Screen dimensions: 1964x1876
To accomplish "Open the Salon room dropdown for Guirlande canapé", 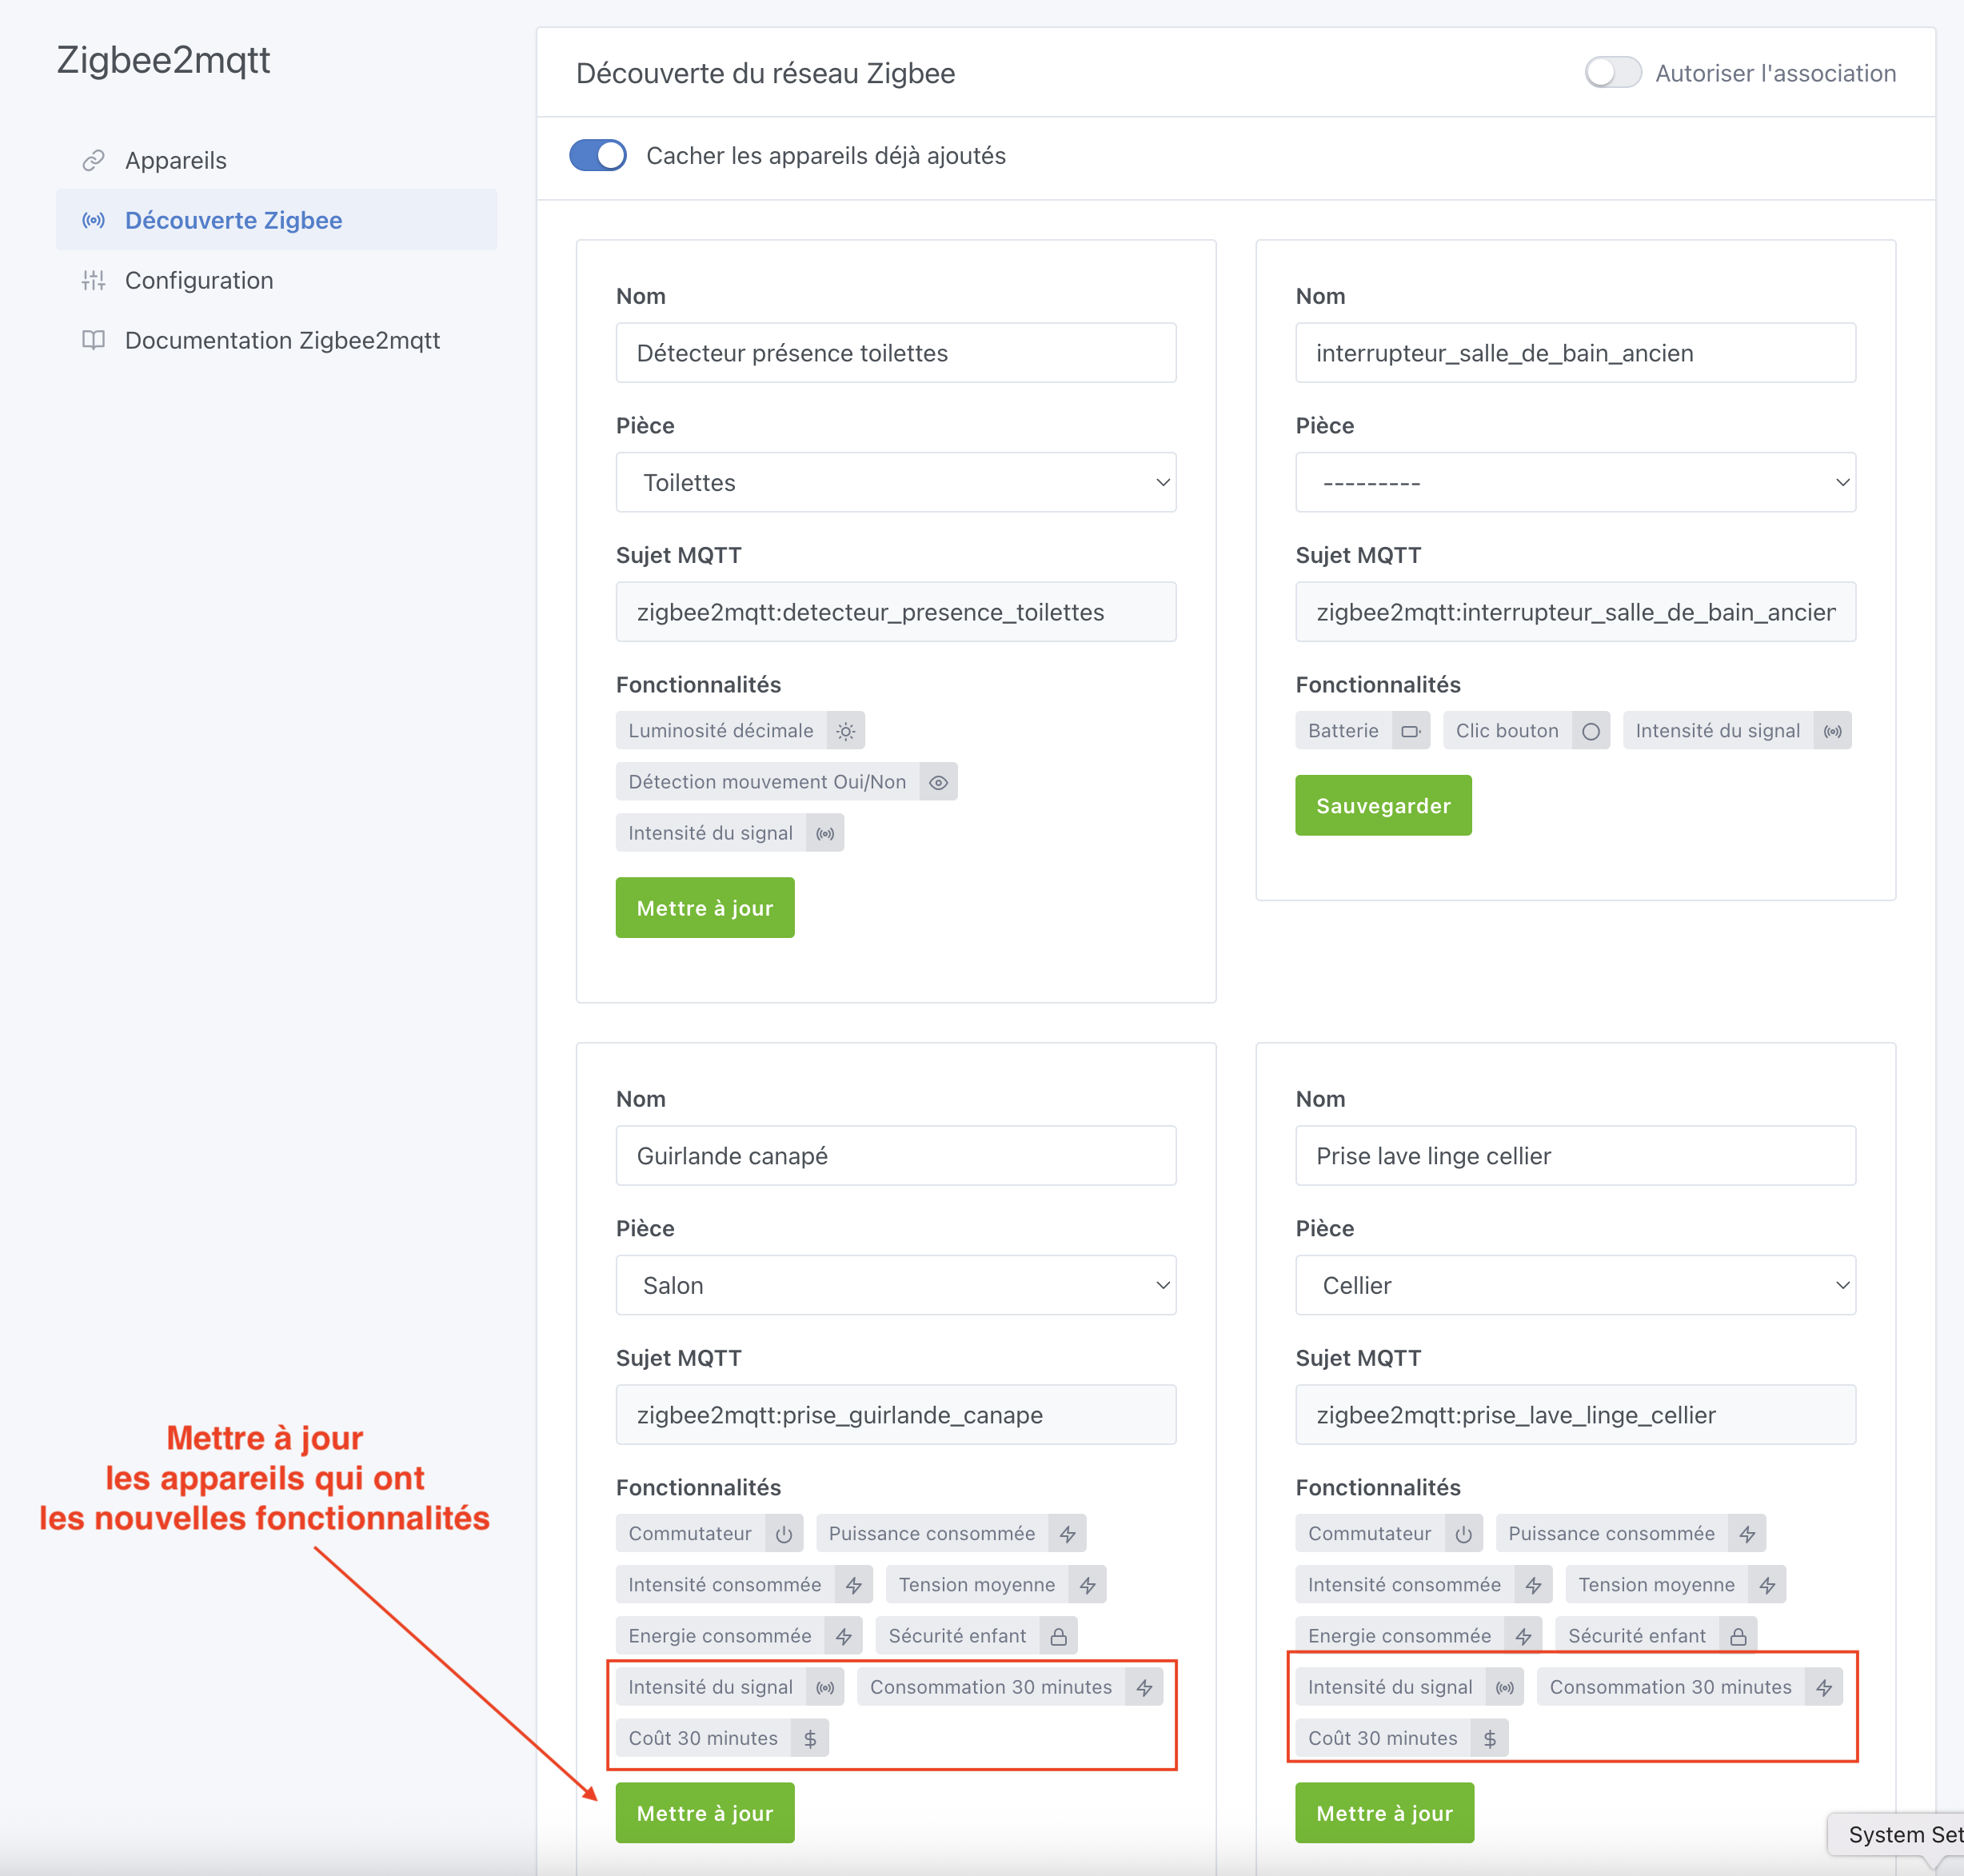I will [x=895, y=1285].
